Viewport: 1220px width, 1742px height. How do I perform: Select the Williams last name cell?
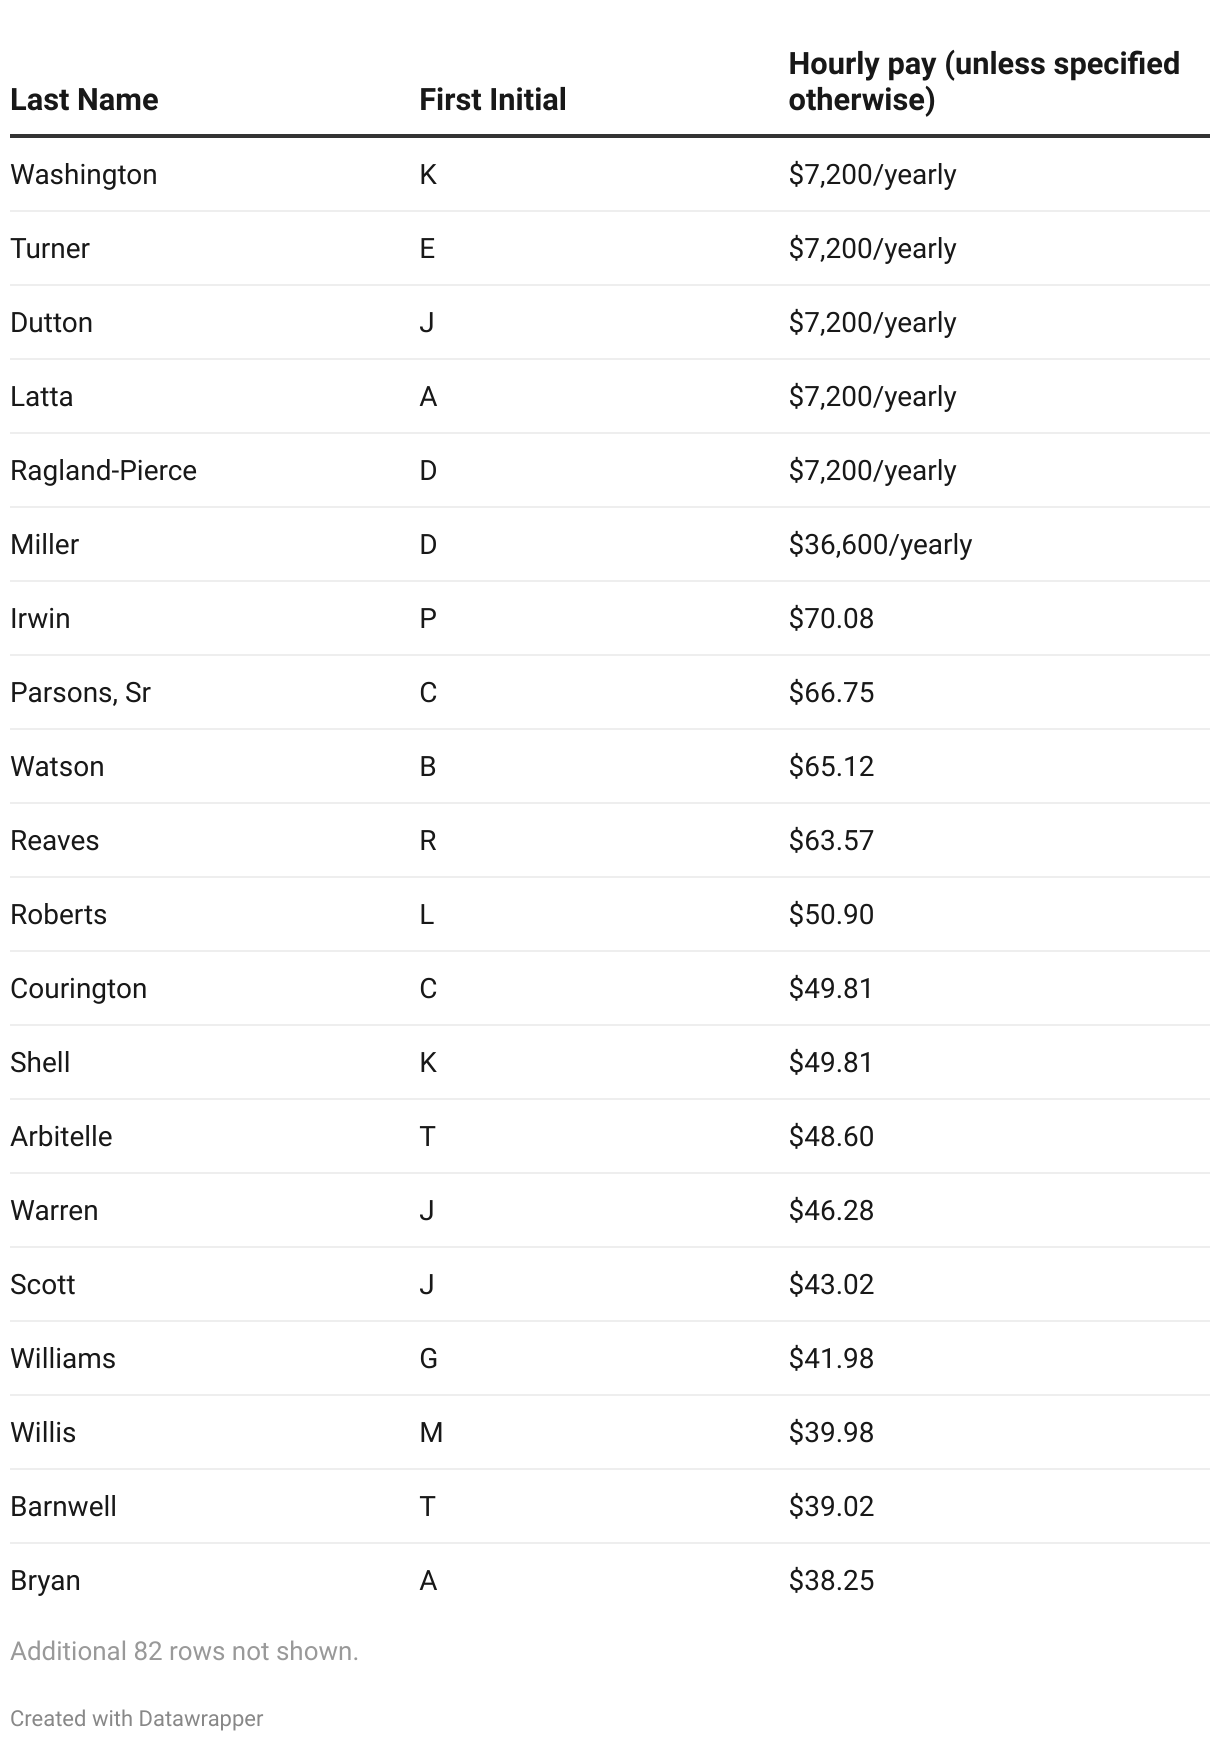(63, 1359)
